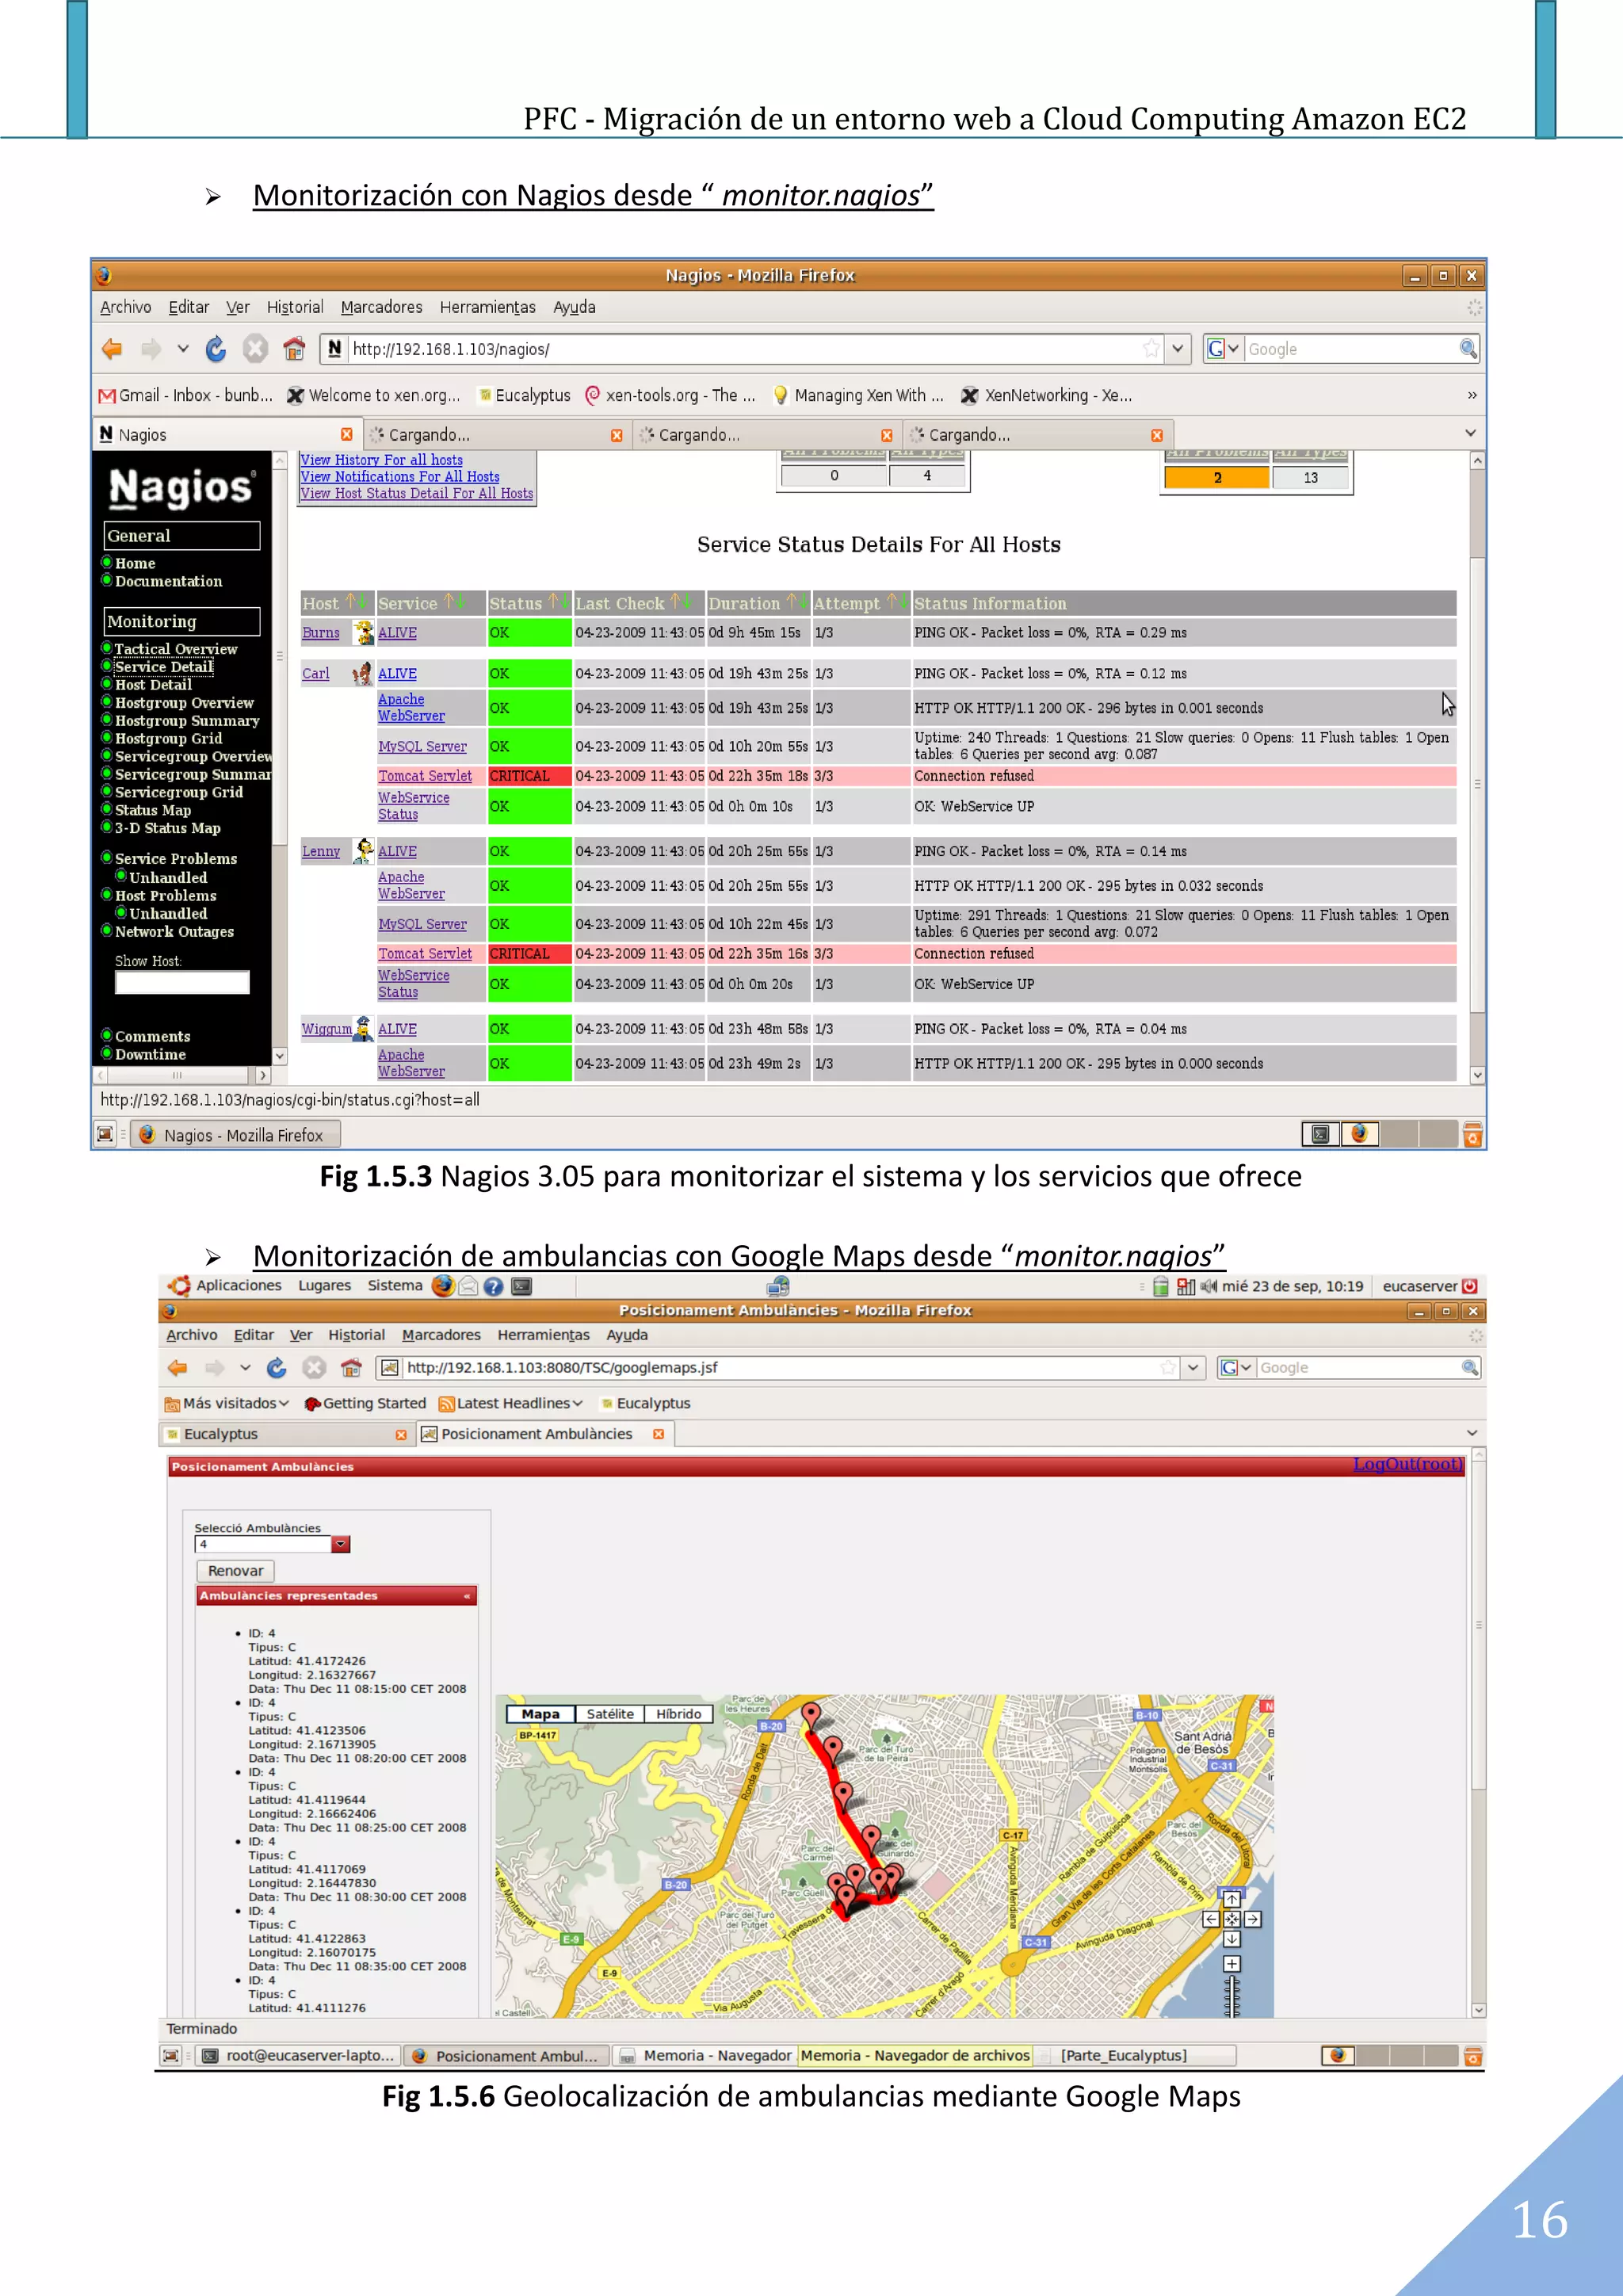Open URL dropdown in Ambulàncies window
The image size is (1623, 2296).
click(x=1193, y=1367)
